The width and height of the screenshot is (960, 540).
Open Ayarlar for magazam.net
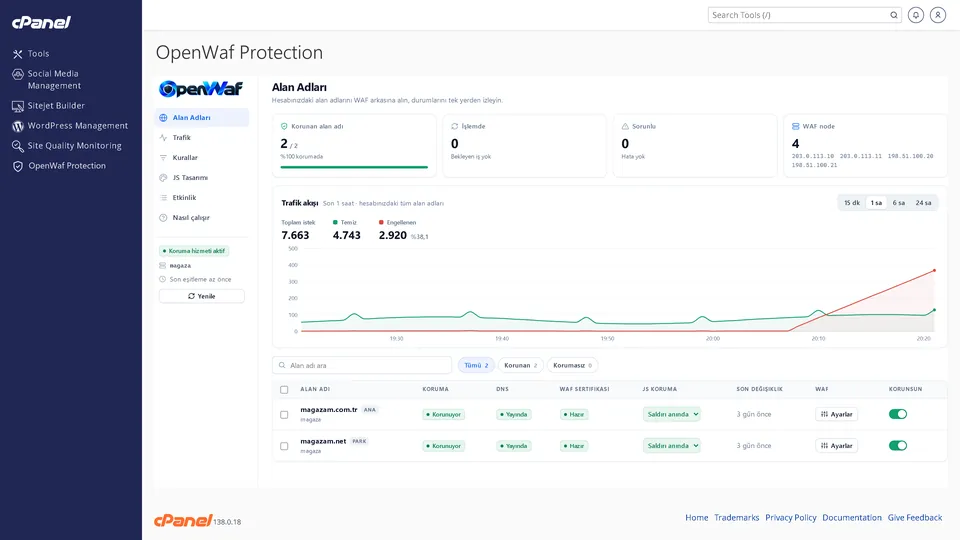click(x=836, y=446)
